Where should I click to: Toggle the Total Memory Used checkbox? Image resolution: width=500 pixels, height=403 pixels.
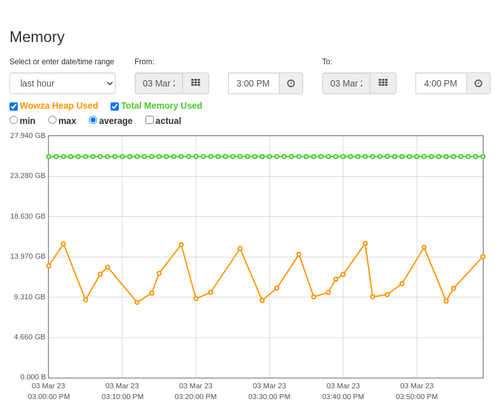point(115,106)
